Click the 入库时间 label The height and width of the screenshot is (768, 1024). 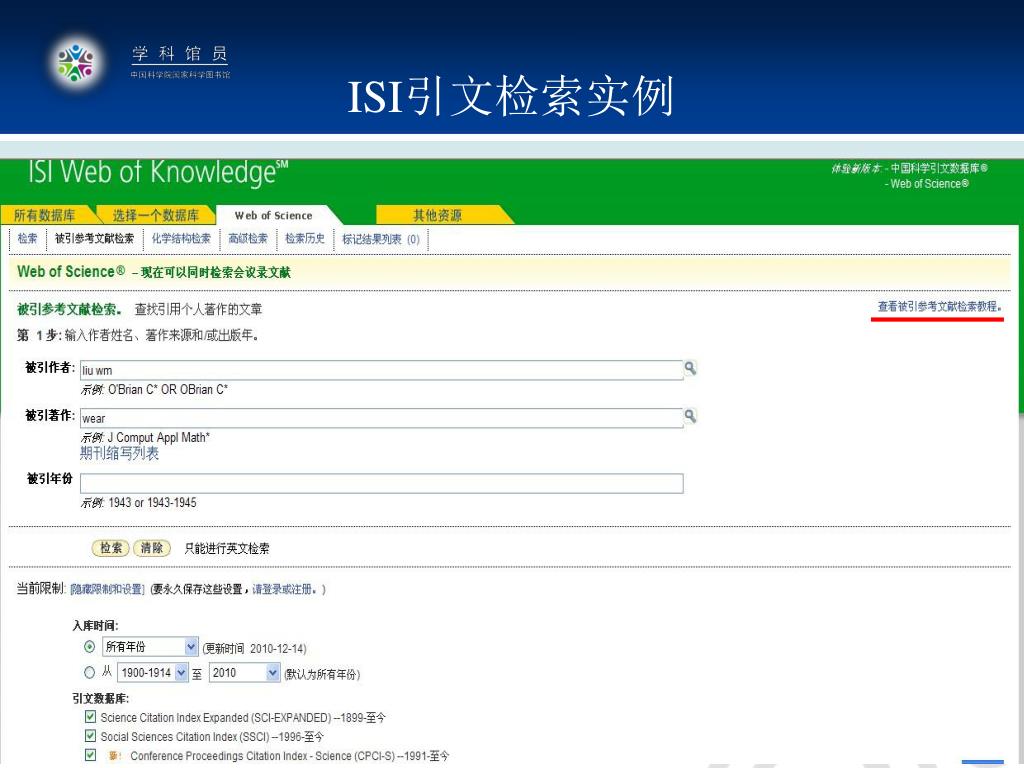95,626
